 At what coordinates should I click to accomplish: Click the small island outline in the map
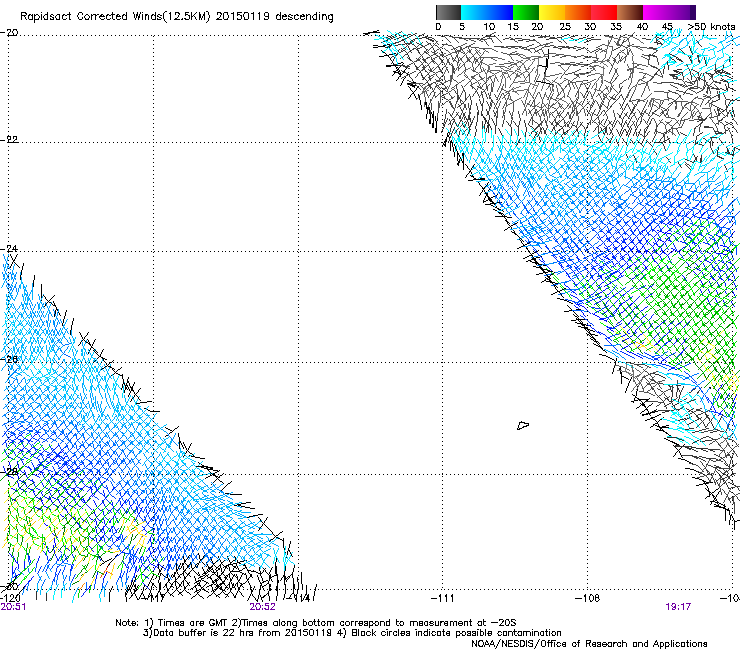523,425
